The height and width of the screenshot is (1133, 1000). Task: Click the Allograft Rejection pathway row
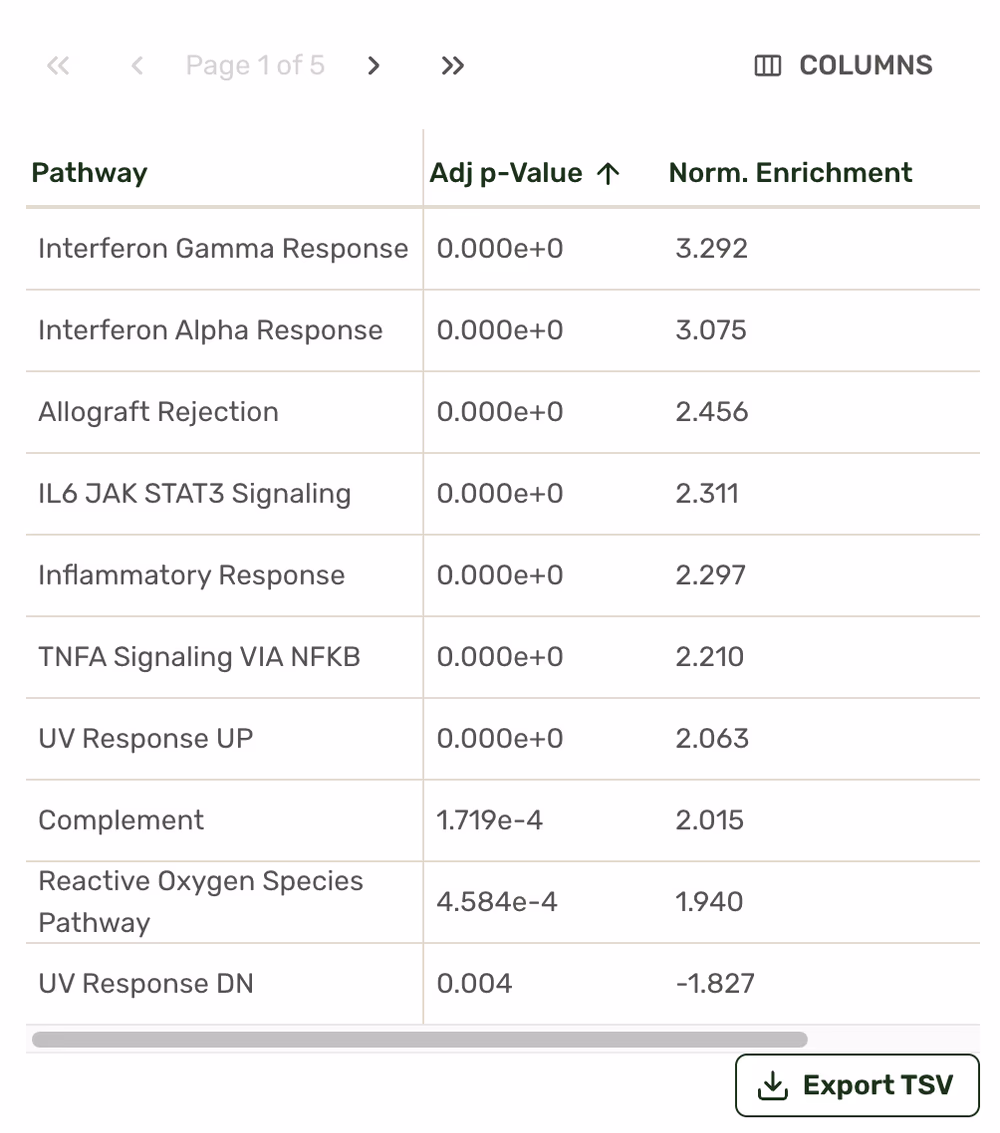click(x=158, y=412)
